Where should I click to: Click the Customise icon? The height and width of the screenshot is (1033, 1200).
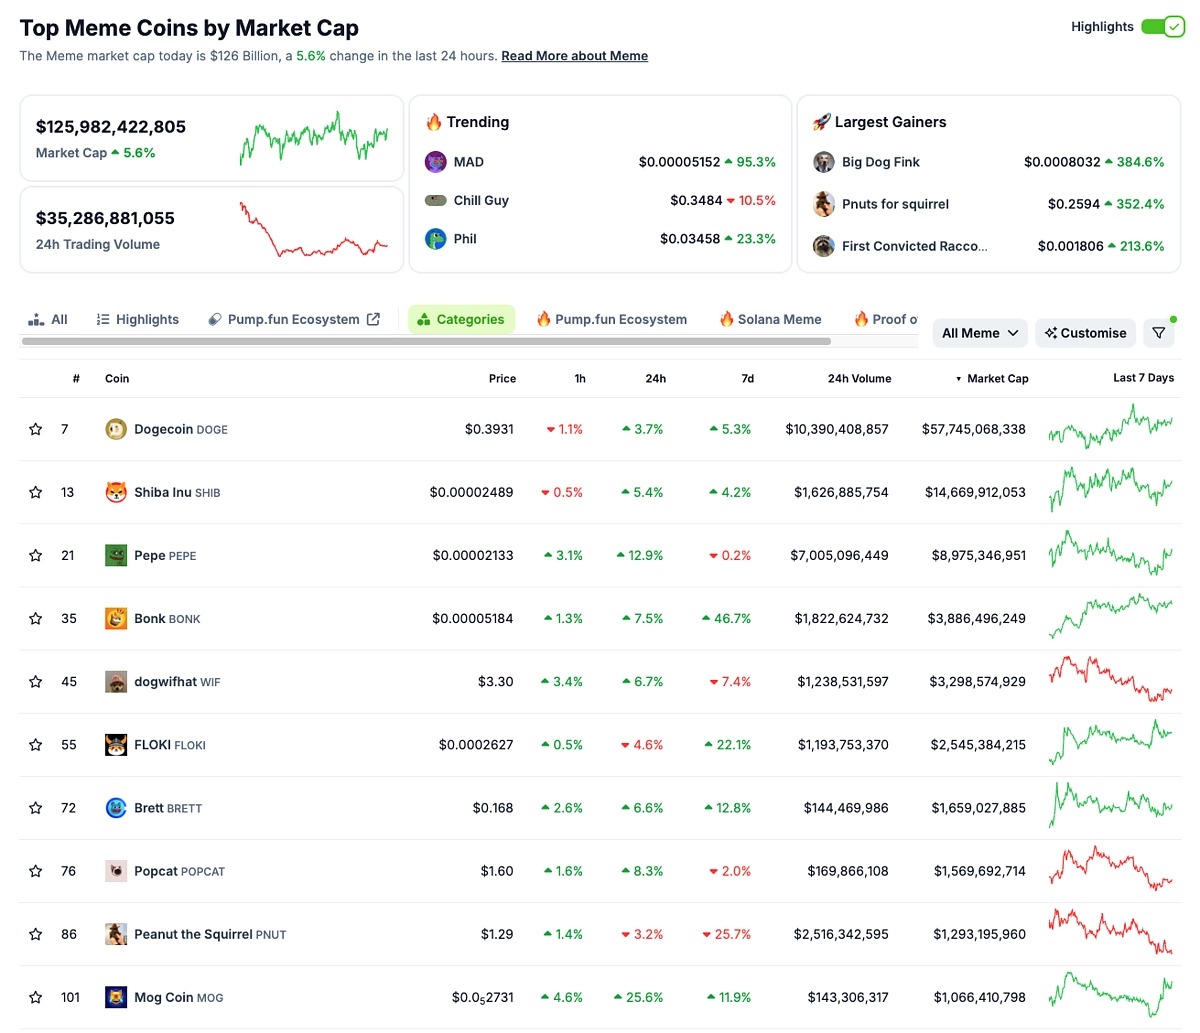[1054, 332]
